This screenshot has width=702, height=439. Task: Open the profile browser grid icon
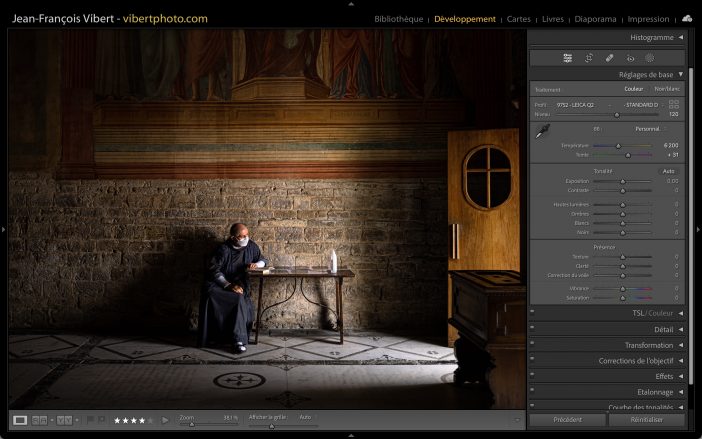674,104
